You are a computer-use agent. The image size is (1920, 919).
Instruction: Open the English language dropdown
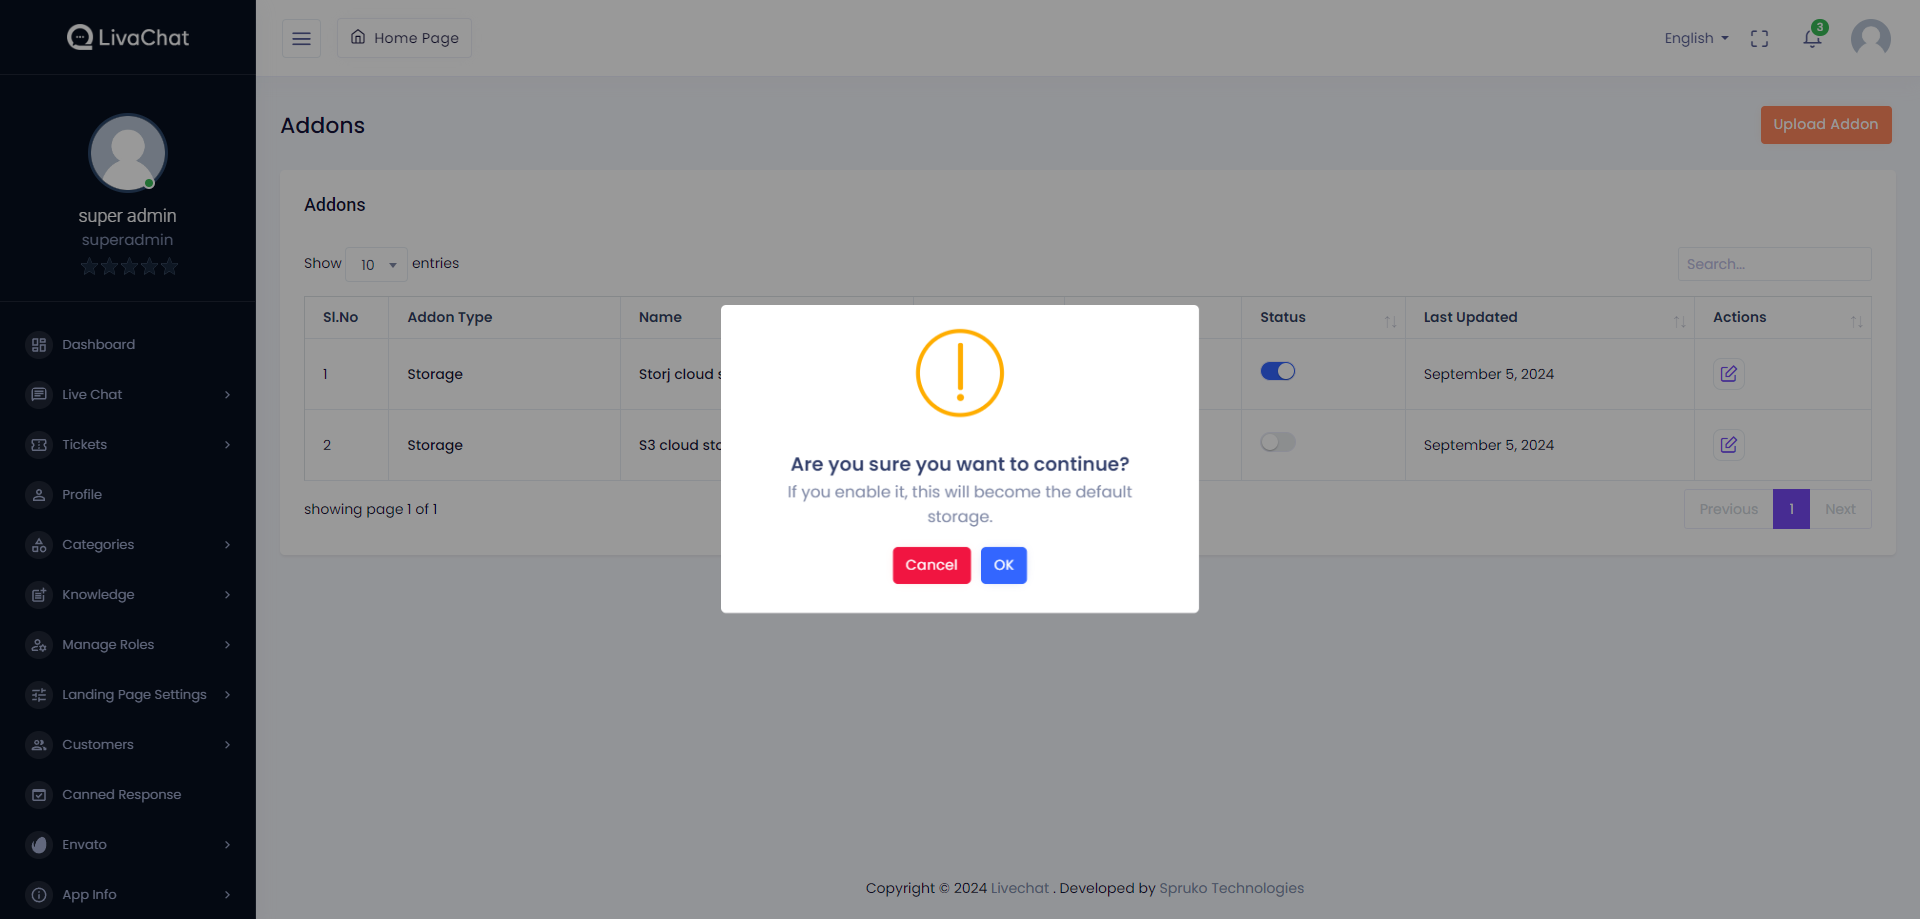click(x=1696, y=38)
